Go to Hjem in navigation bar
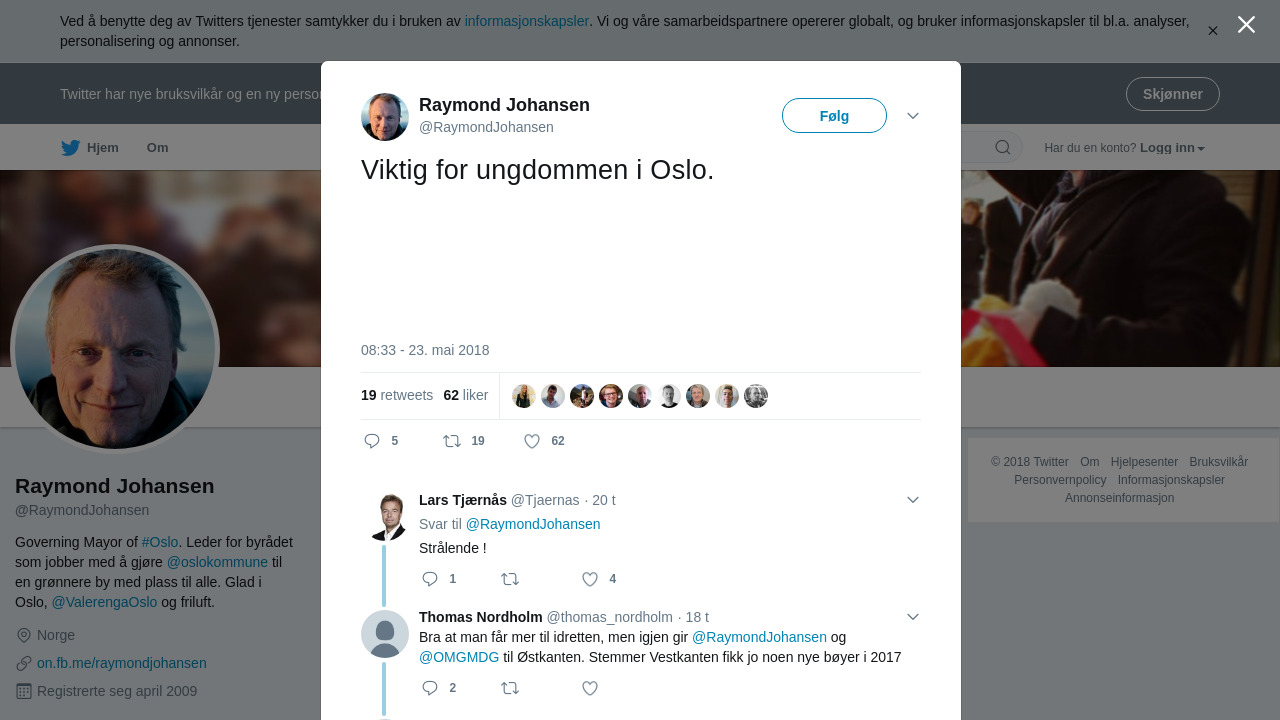Screen dimensions: 1280x720 point(90,148)
